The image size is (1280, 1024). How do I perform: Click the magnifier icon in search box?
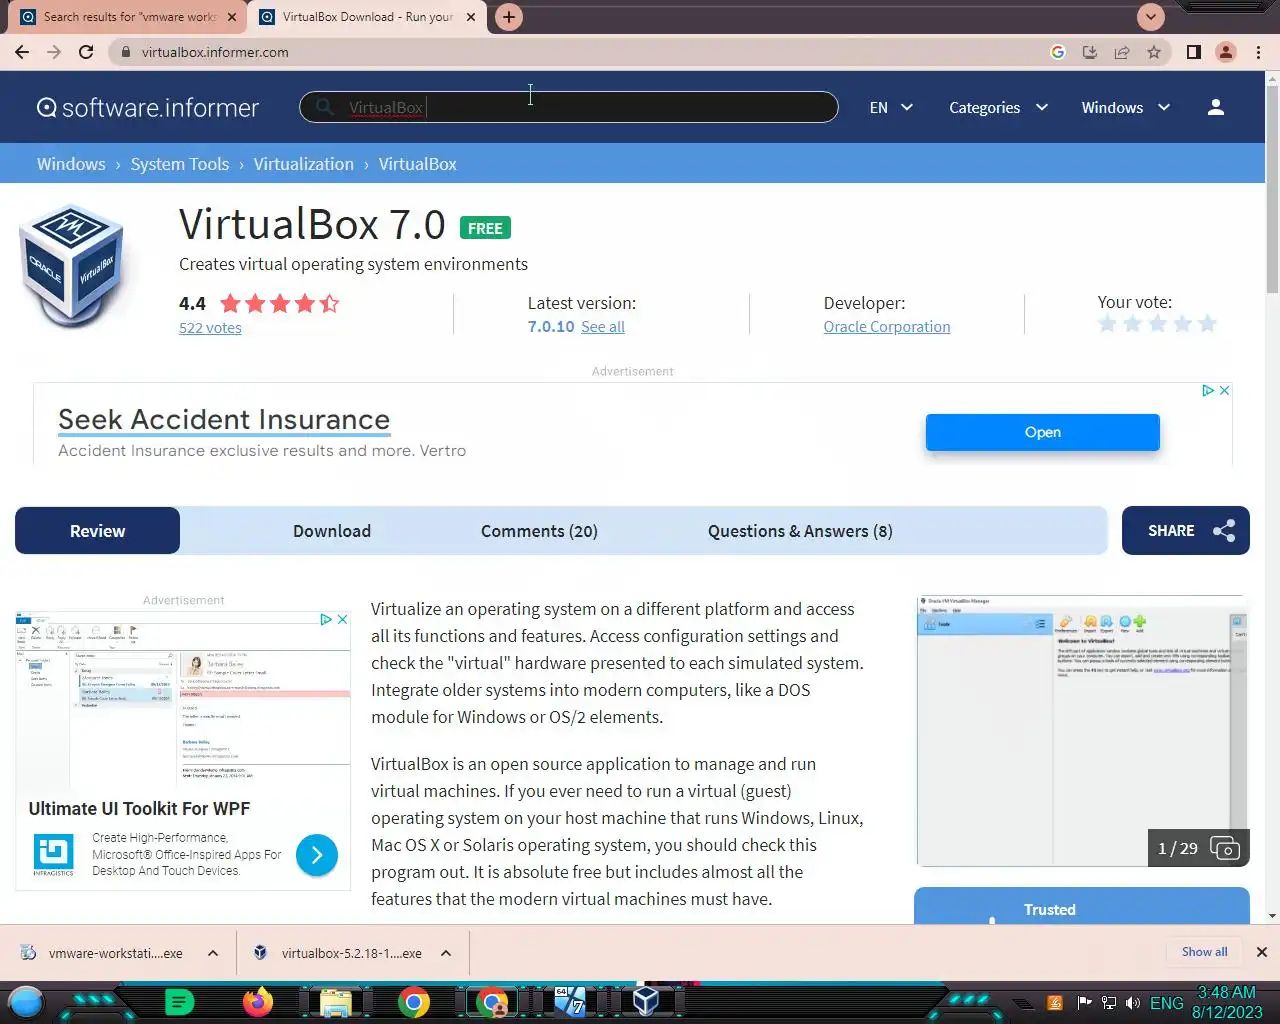324,107
